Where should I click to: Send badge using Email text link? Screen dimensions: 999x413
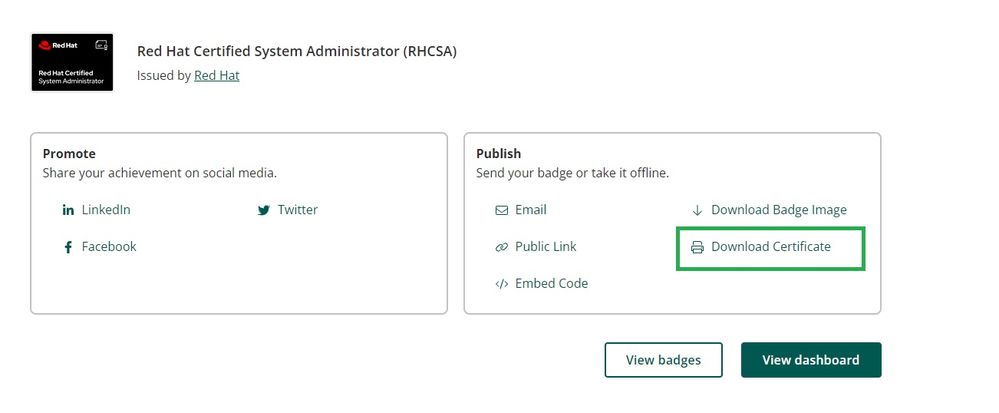coord(531,210)
